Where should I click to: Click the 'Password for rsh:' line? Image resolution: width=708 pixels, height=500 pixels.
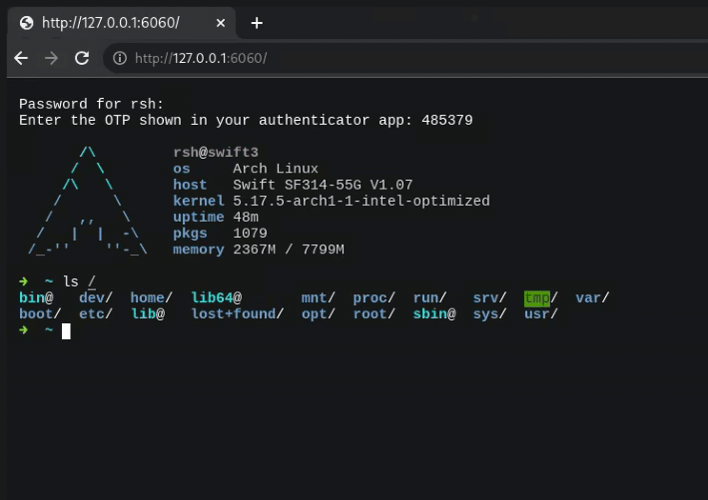coord(91,104)
